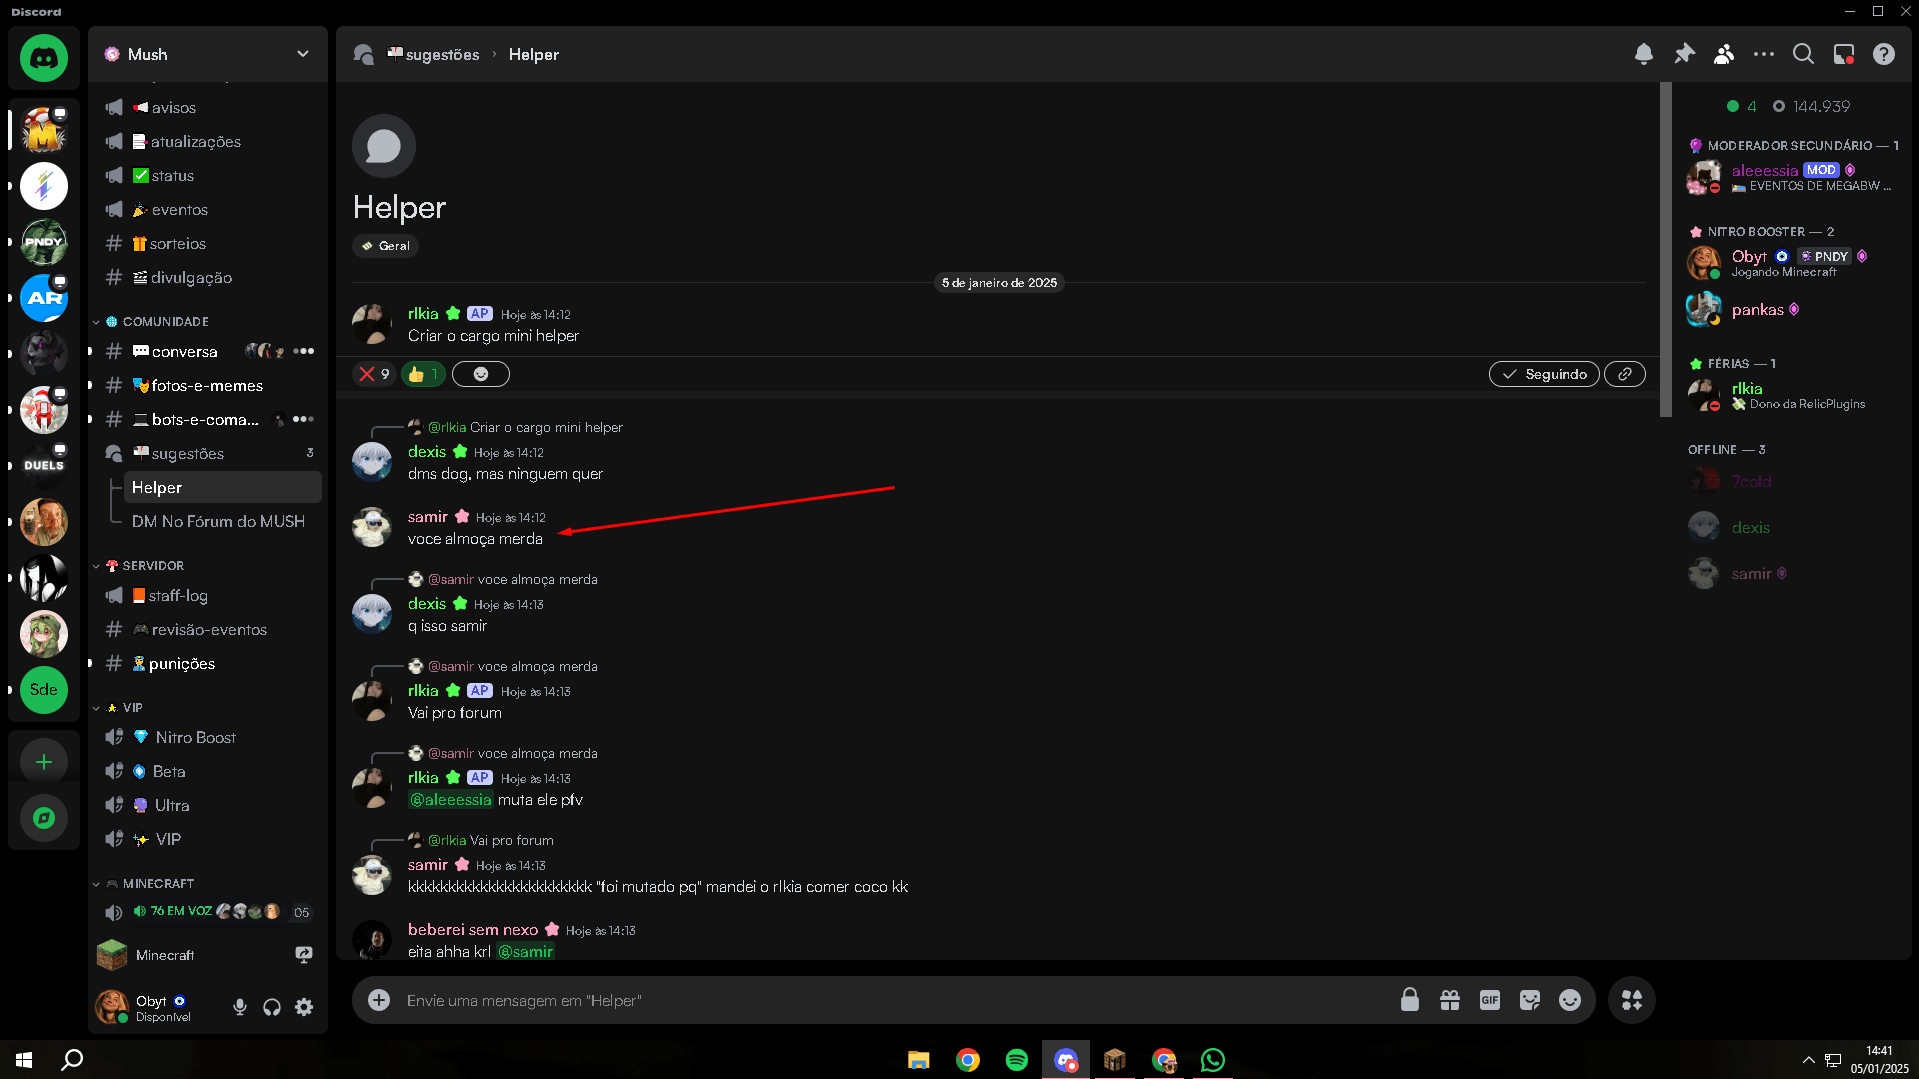
Task: Toggle the thumbs up reaction
Action: click(x=423, y=374)
